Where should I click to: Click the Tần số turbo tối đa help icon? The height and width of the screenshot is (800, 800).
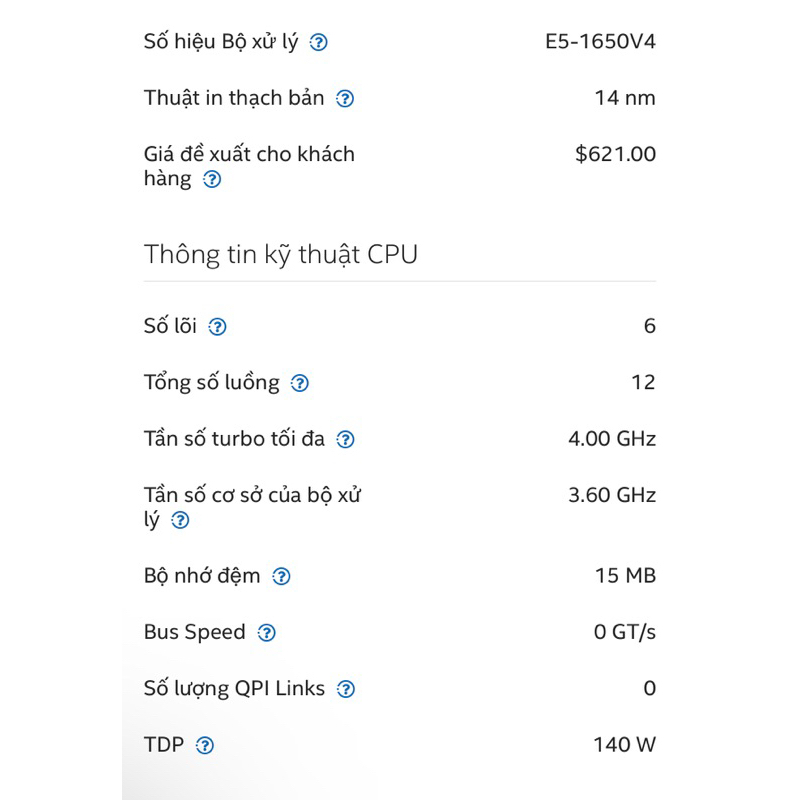click(x=345, y=439)
